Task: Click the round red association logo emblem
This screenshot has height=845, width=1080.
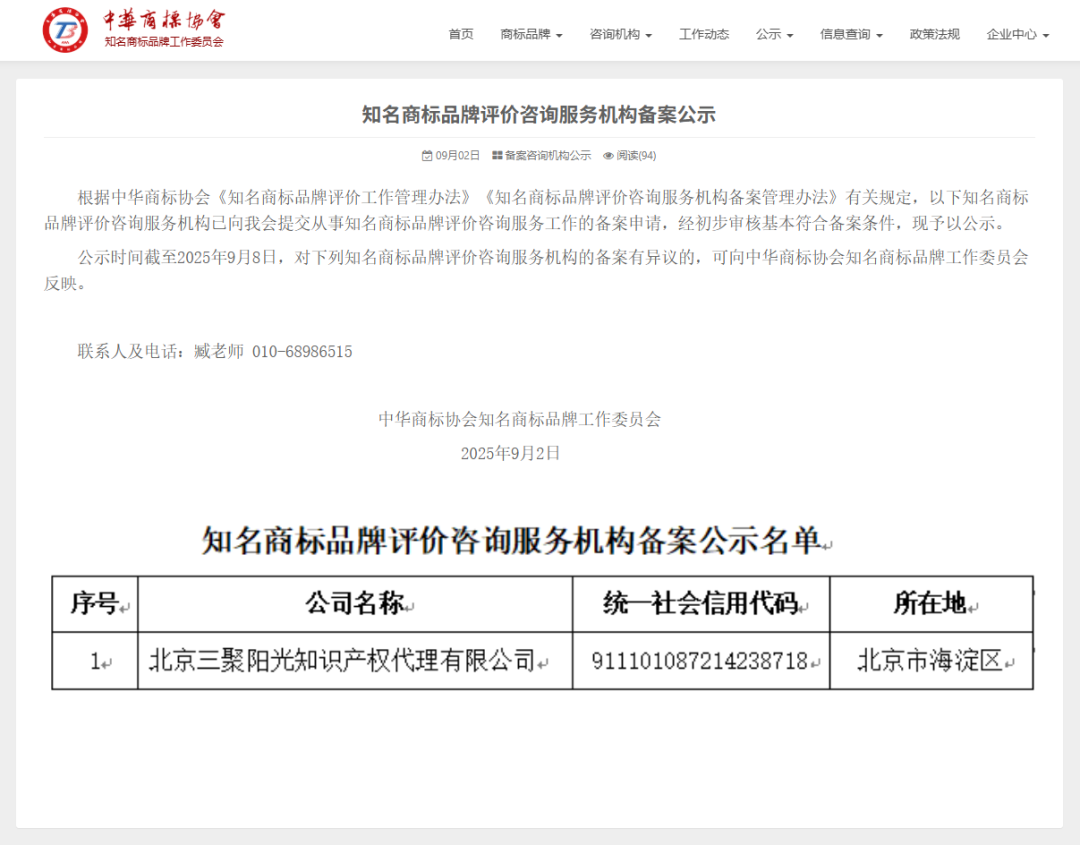Action: 65,30
